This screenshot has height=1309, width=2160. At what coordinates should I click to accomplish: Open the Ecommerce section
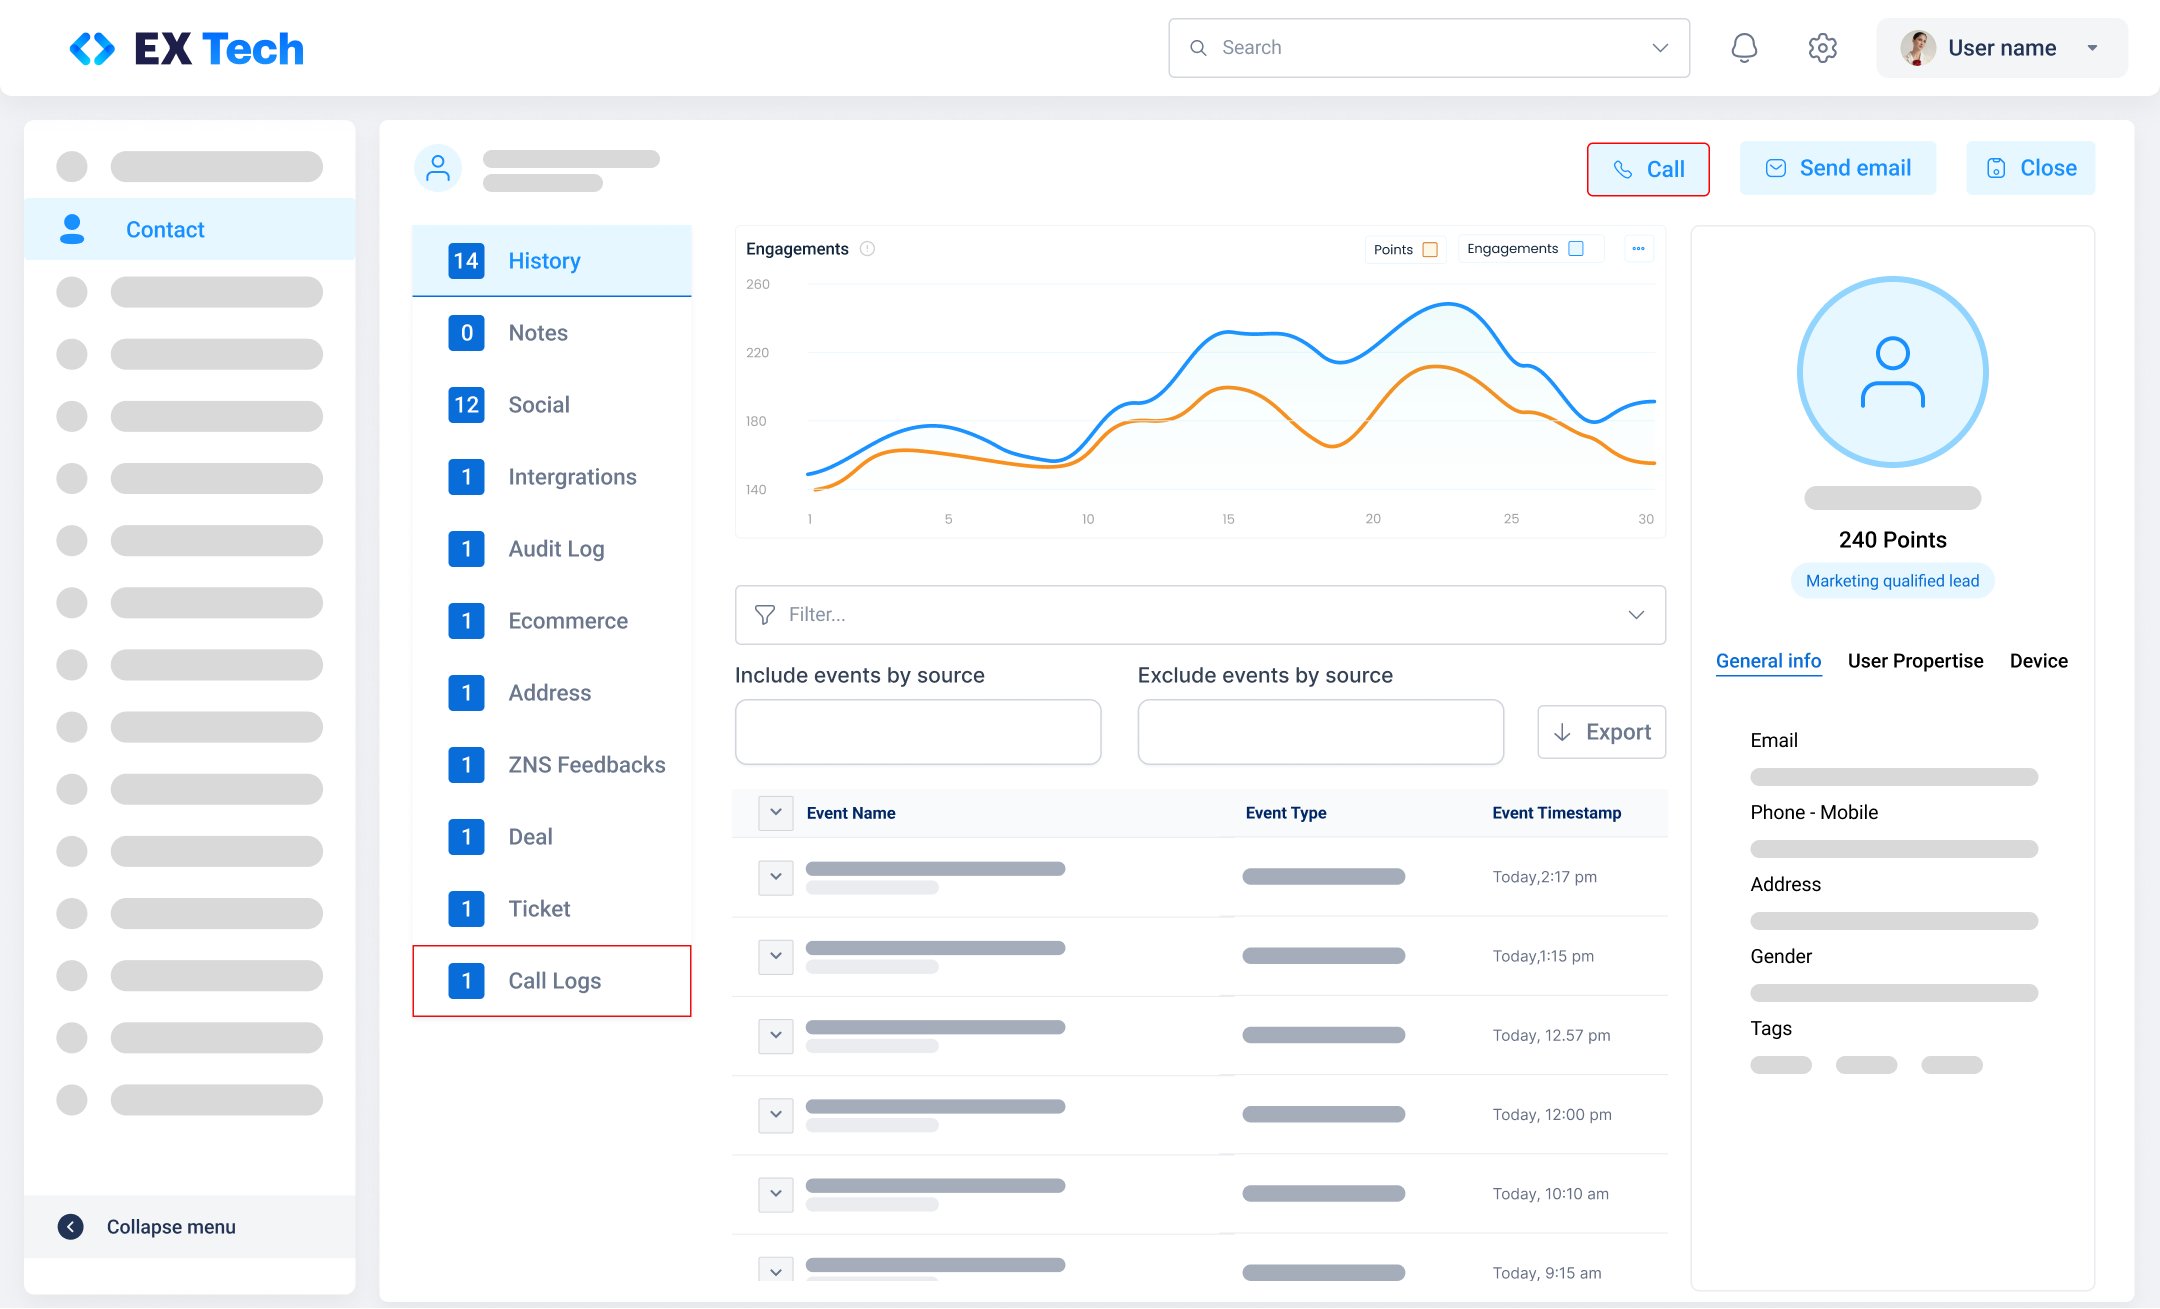tap(552, 621)
